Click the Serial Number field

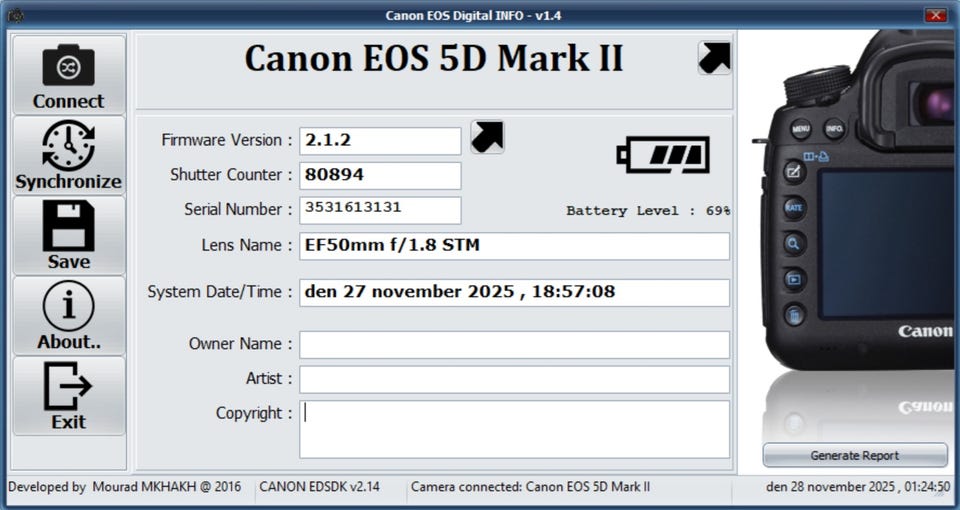pyautogui.click(x=380, y=210)
